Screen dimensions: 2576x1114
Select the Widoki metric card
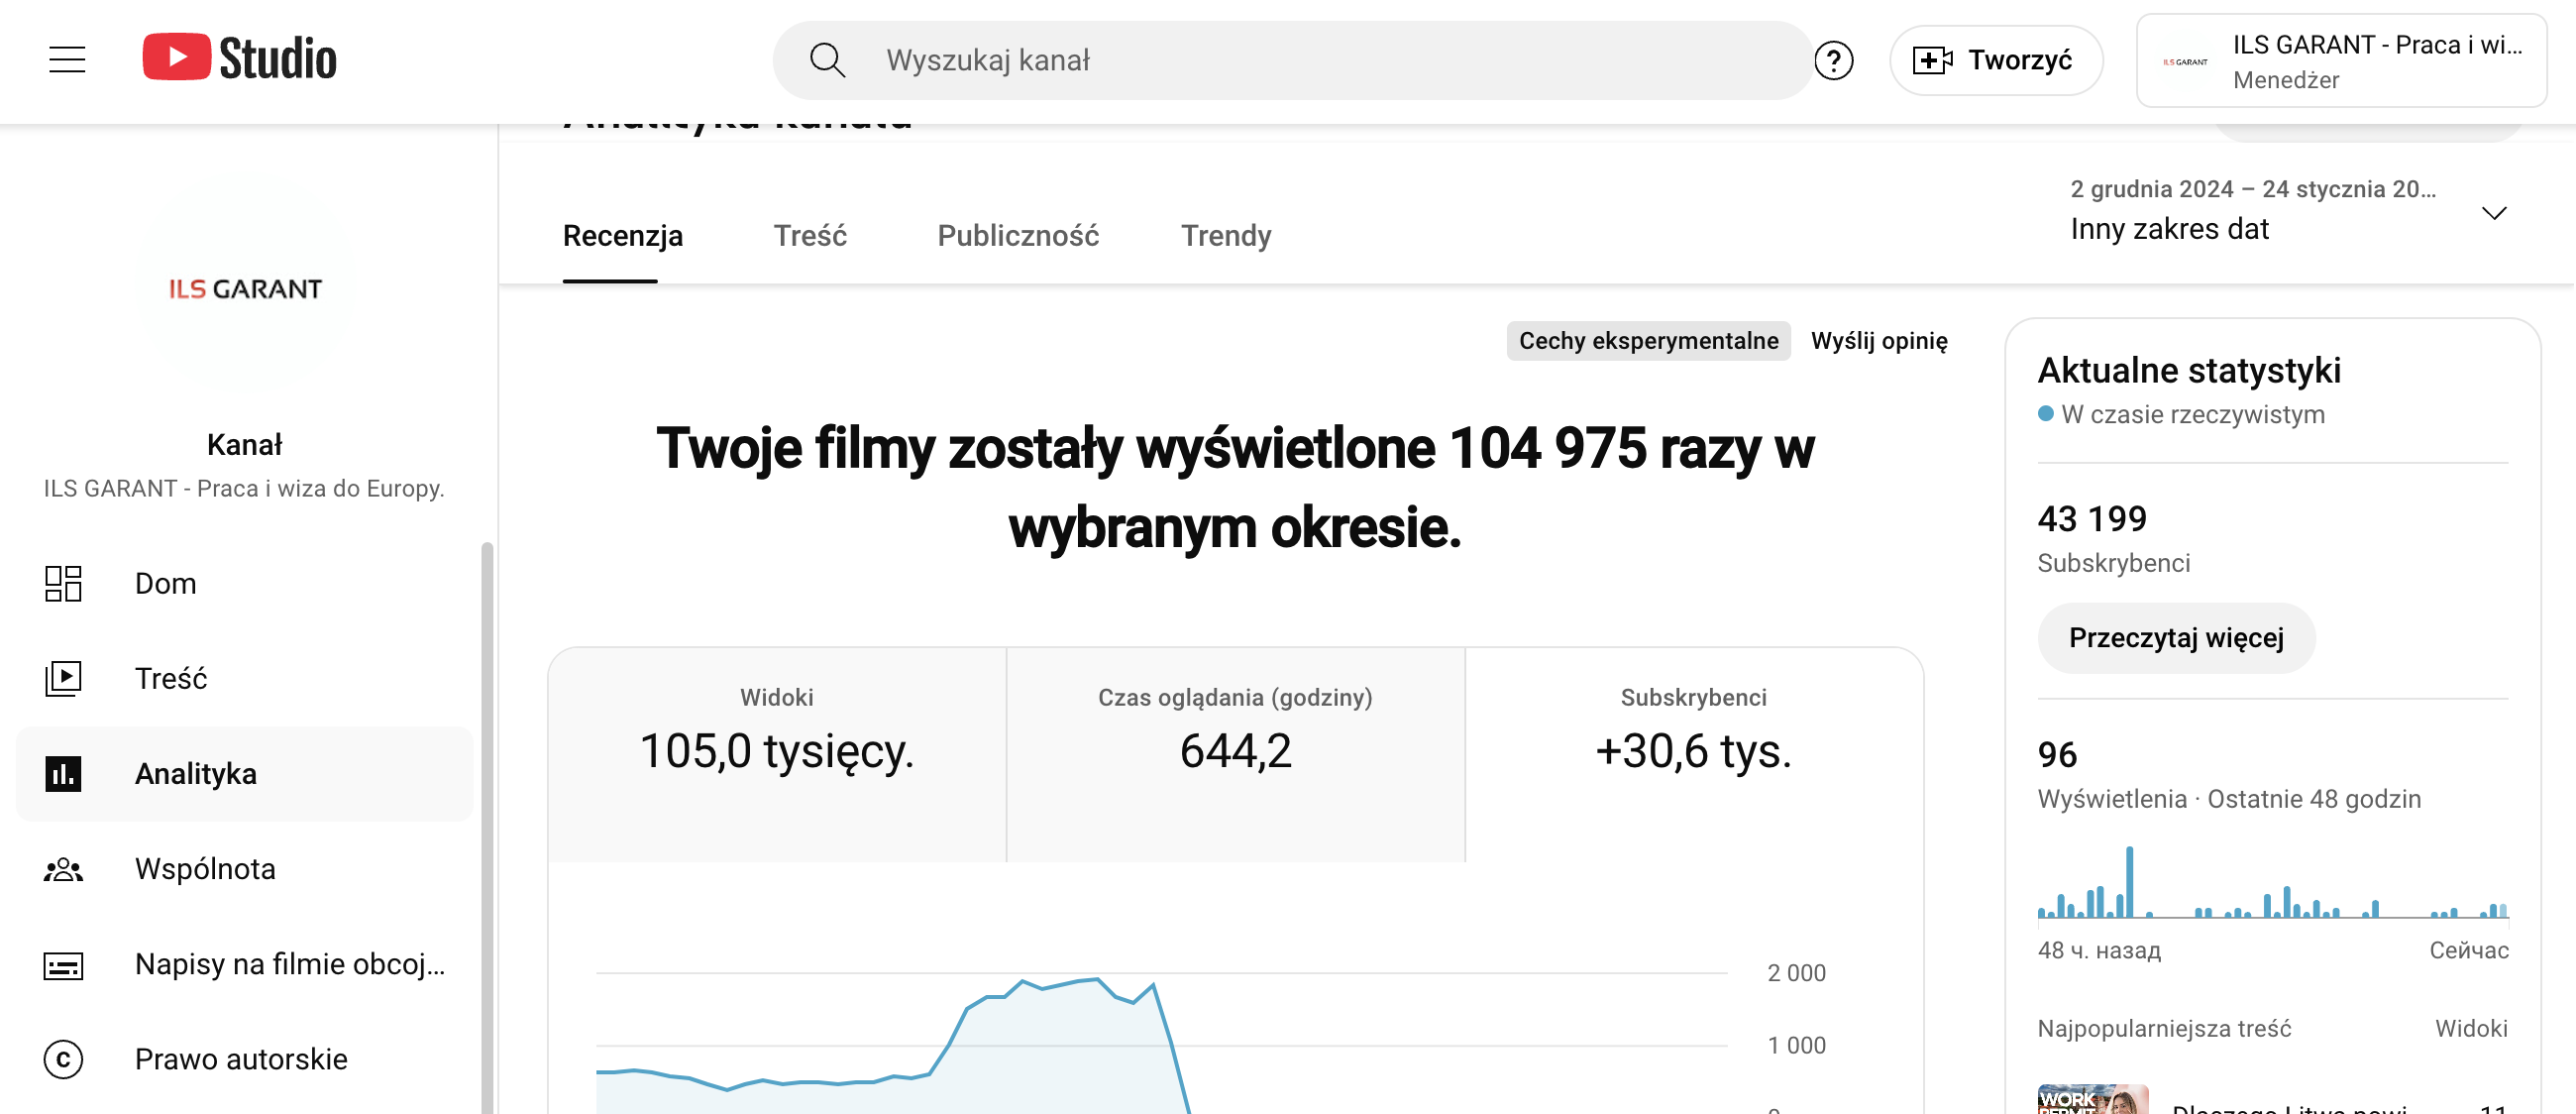(x=777, y=754)
